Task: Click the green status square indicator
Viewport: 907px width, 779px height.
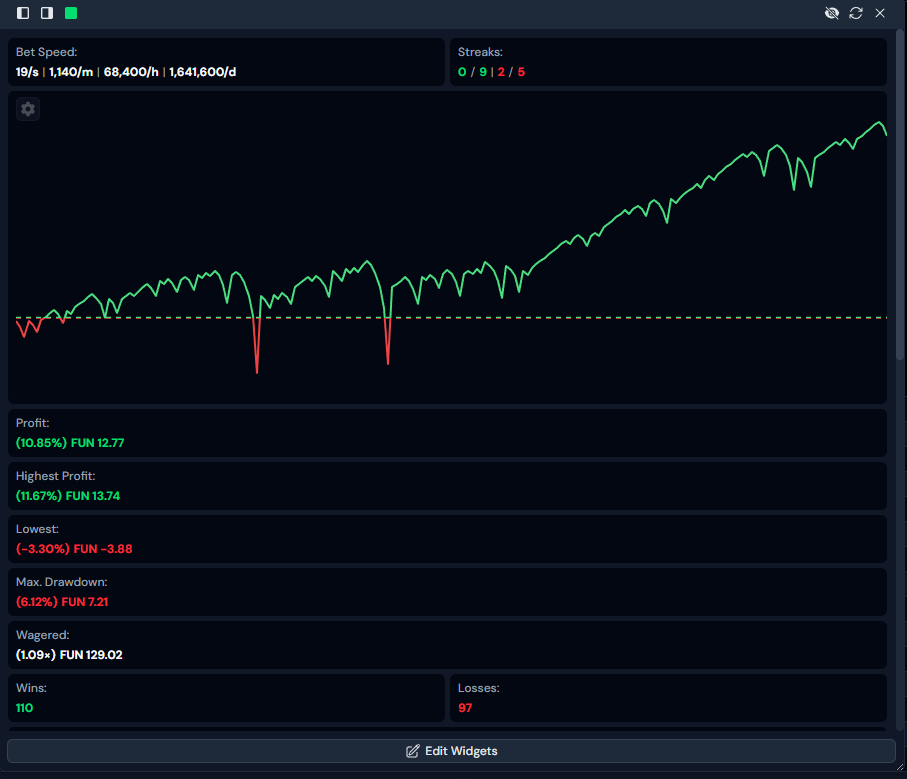Action: 71,13
